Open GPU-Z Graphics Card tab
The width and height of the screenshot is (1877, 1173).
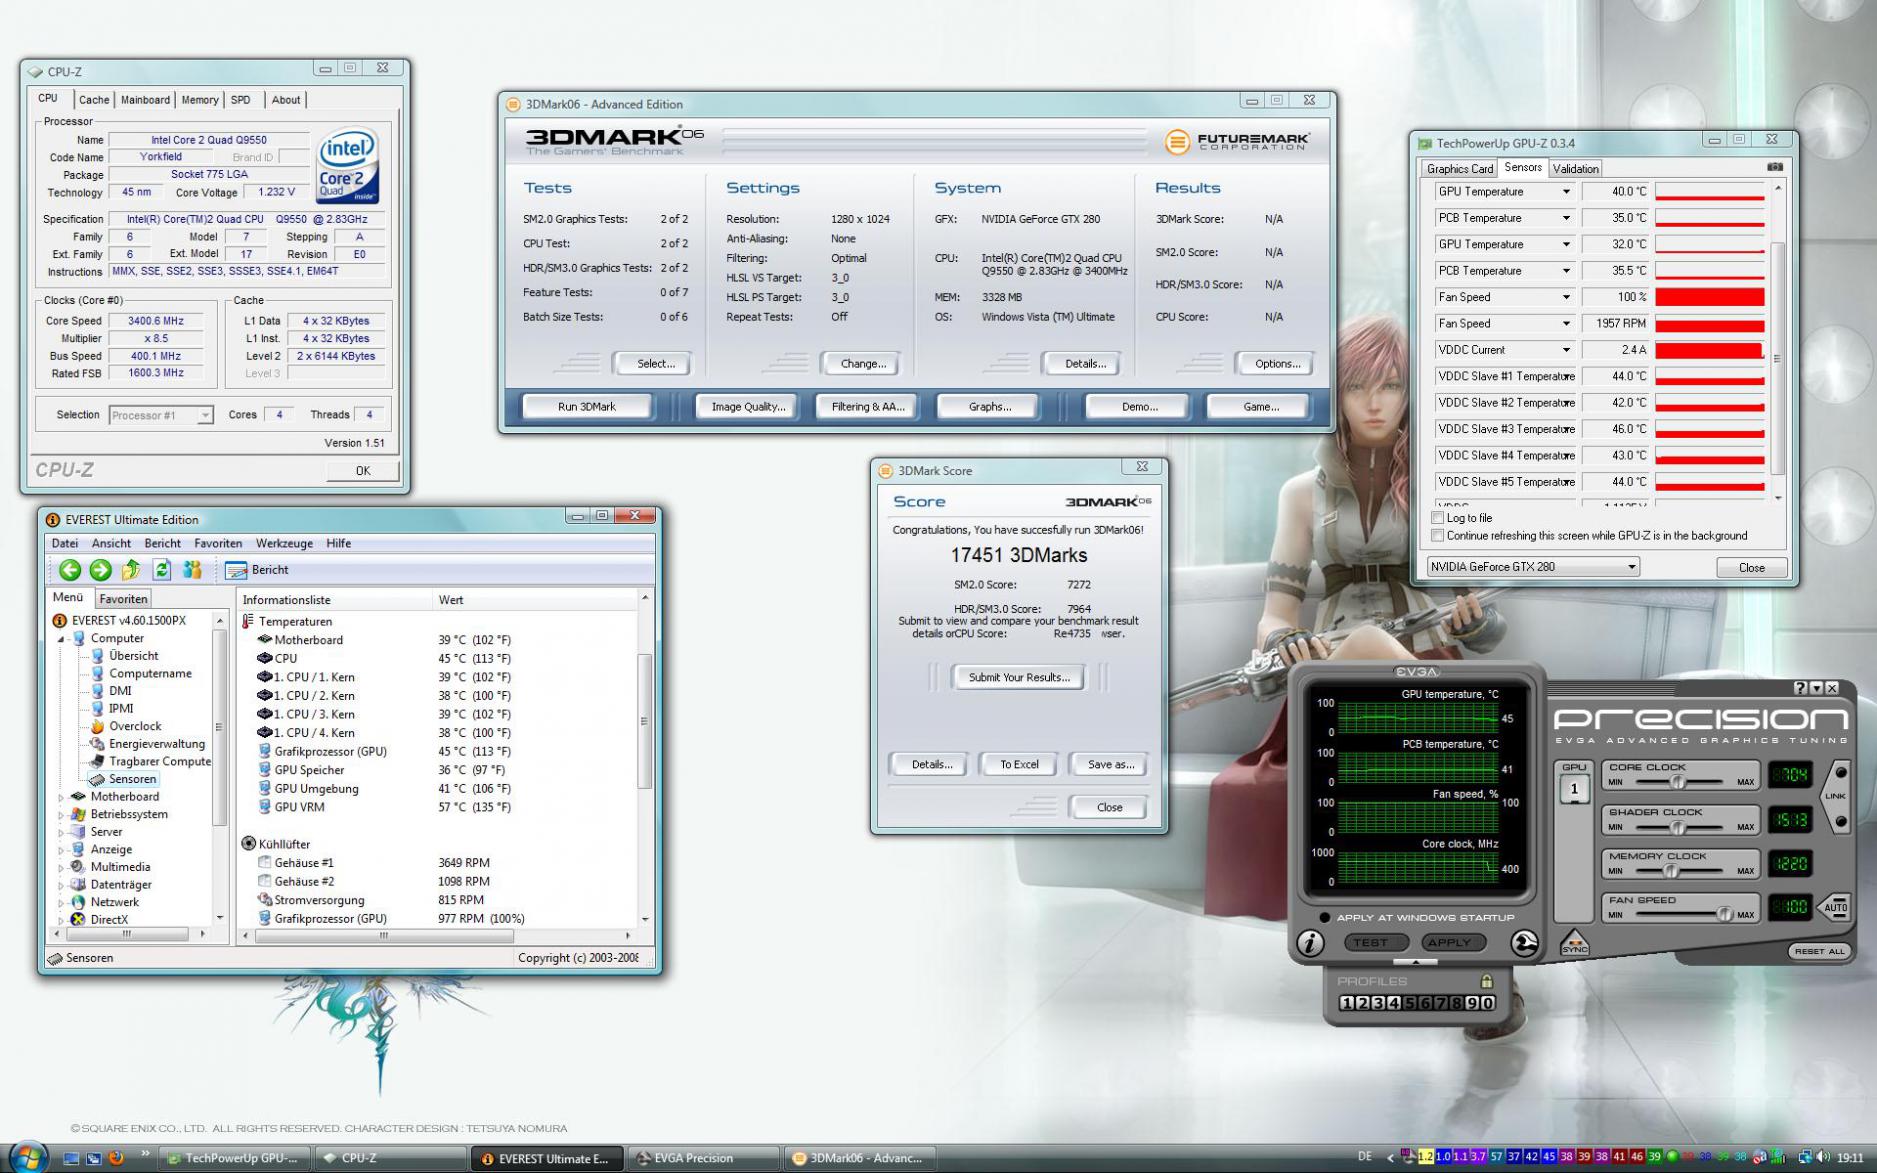tap(1459, 169)
